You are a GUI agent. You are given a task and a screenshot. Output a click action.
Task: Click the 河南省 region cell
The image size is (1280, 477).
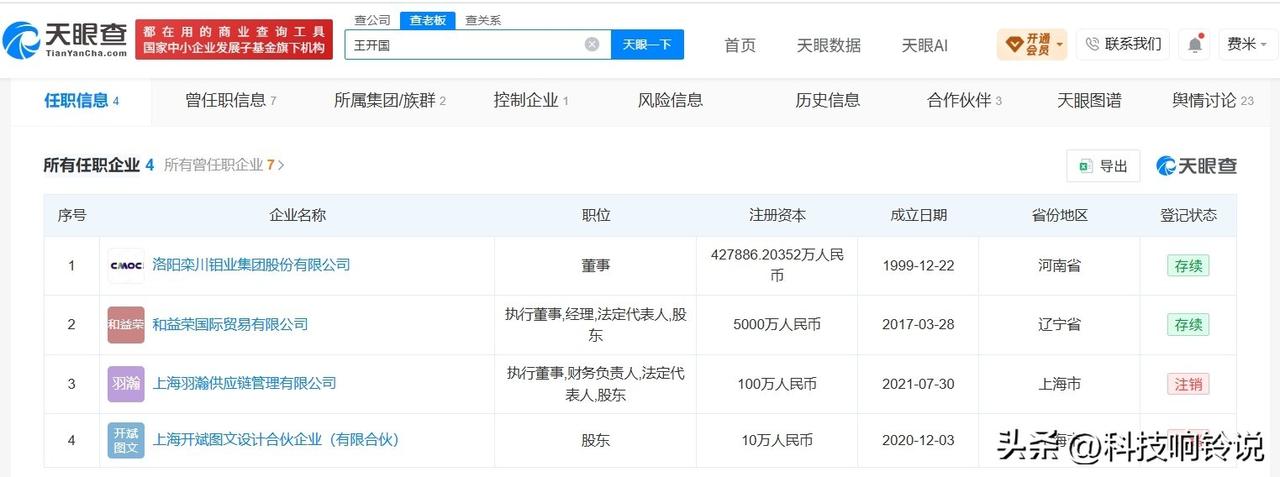[1060, 266]
